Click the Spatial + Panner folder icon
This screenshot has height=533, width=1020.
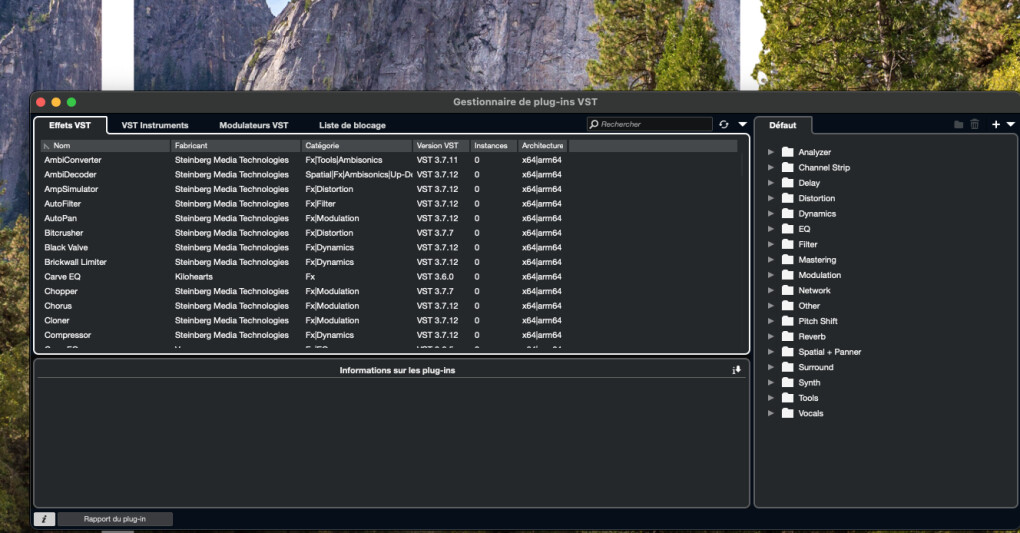[788, 351]
